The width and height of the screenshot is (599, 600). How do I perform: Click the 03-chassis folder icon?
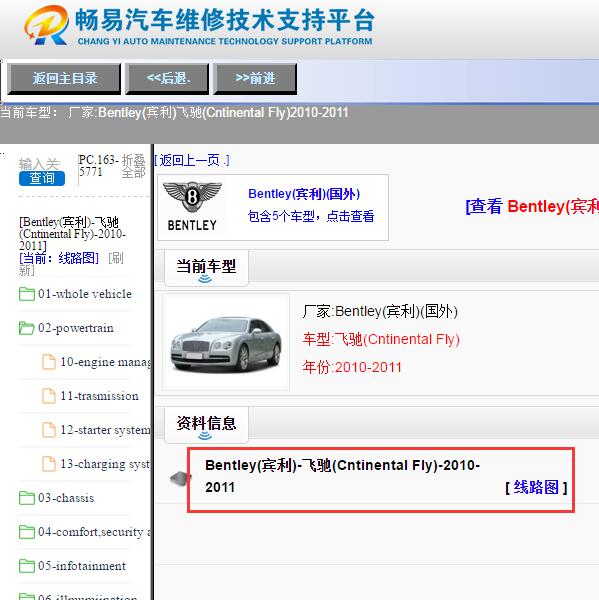click(27, 498)
